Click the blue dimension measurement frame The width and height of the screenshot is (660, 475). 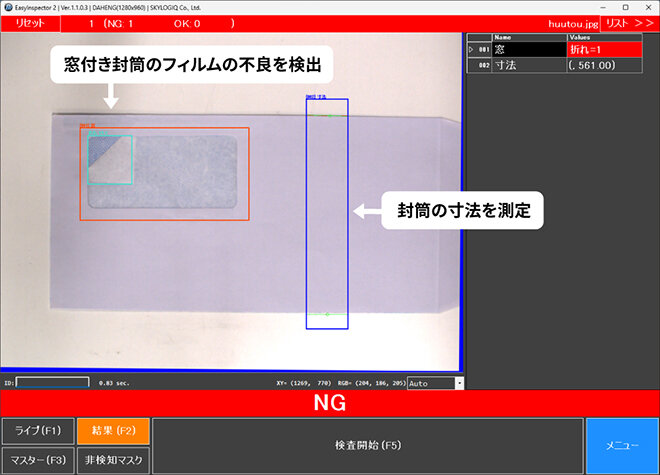[327, 213]
